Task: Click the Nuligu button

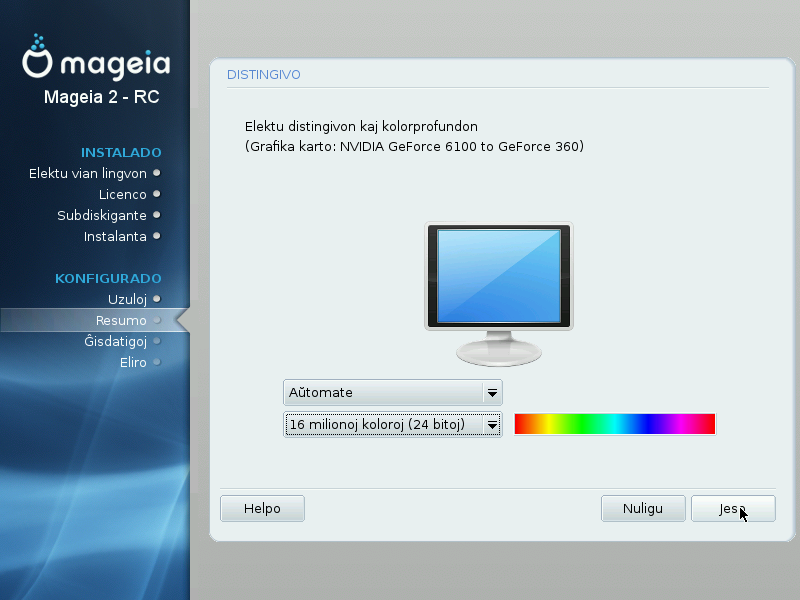Action: click(x=643, y=508)
